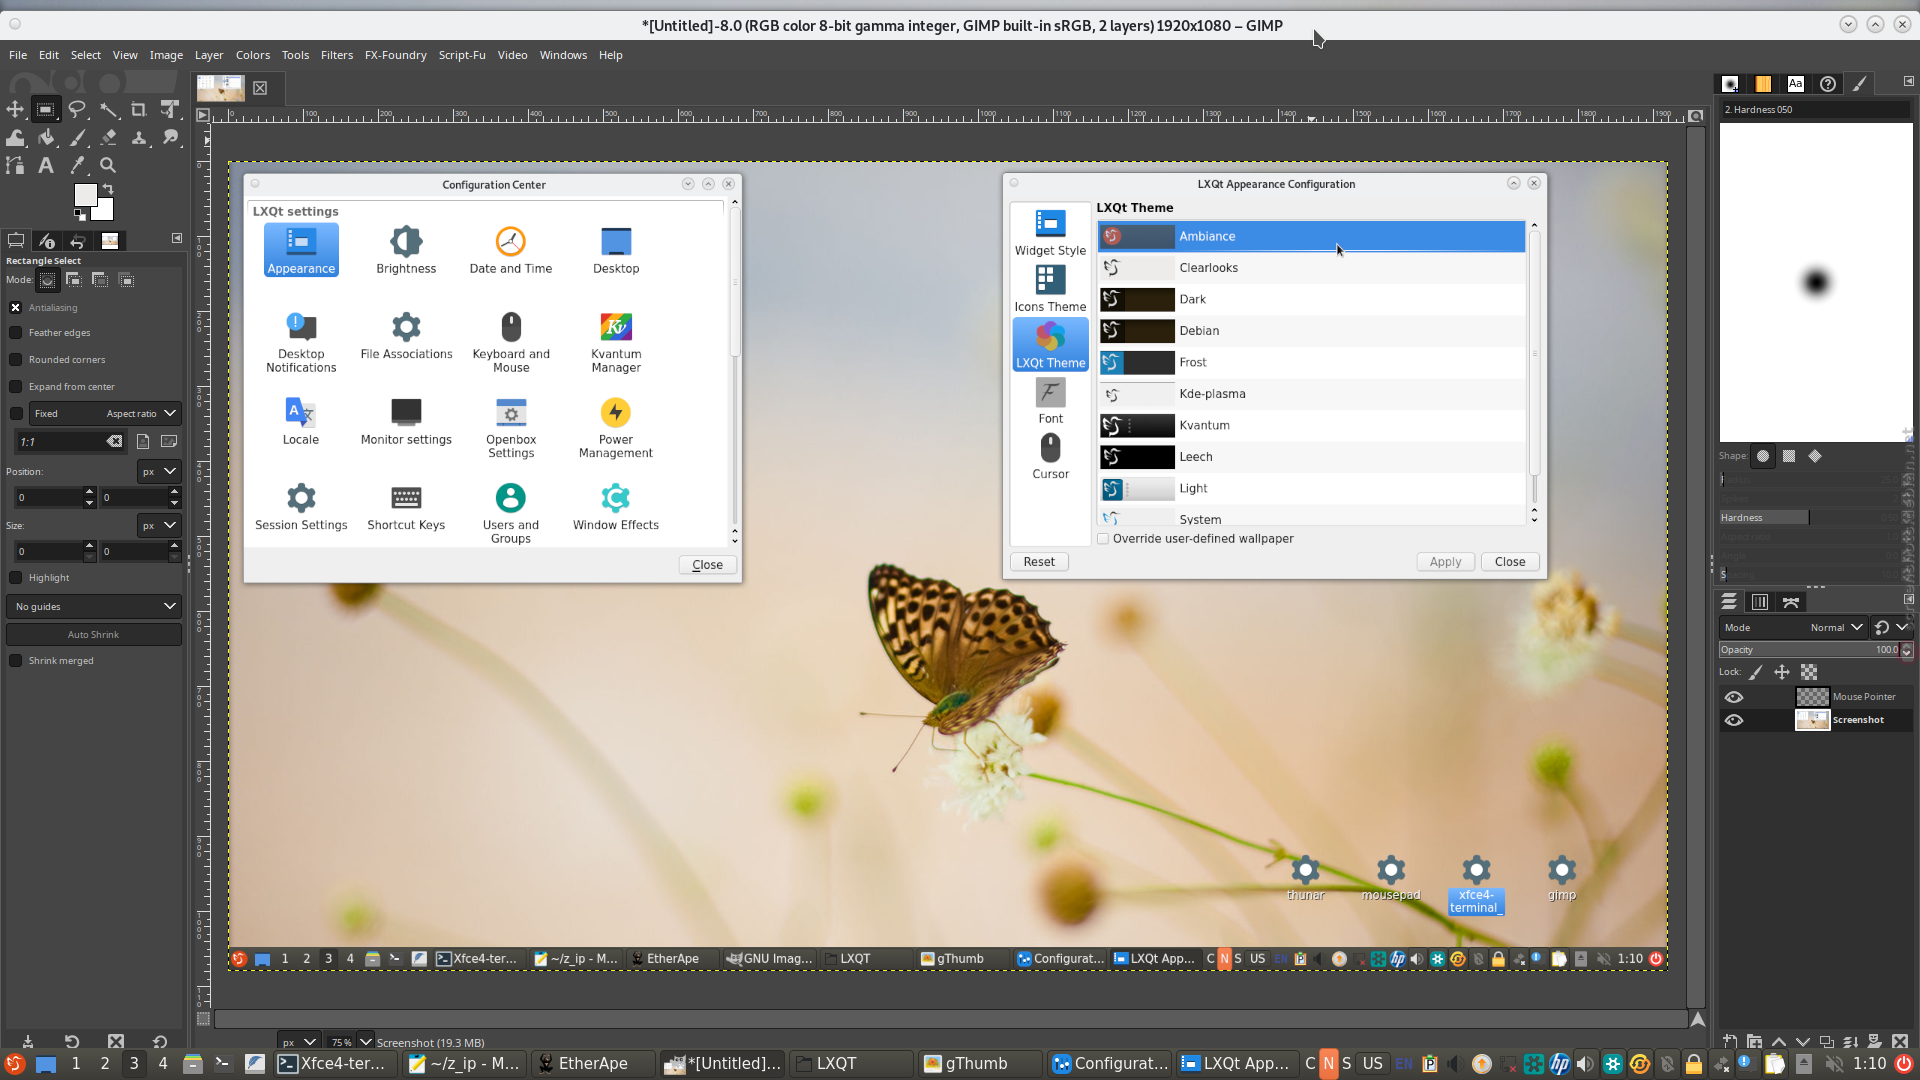Open the Size unit px dropdown
1920x1080 pixels.
click(x=158, y=526)
